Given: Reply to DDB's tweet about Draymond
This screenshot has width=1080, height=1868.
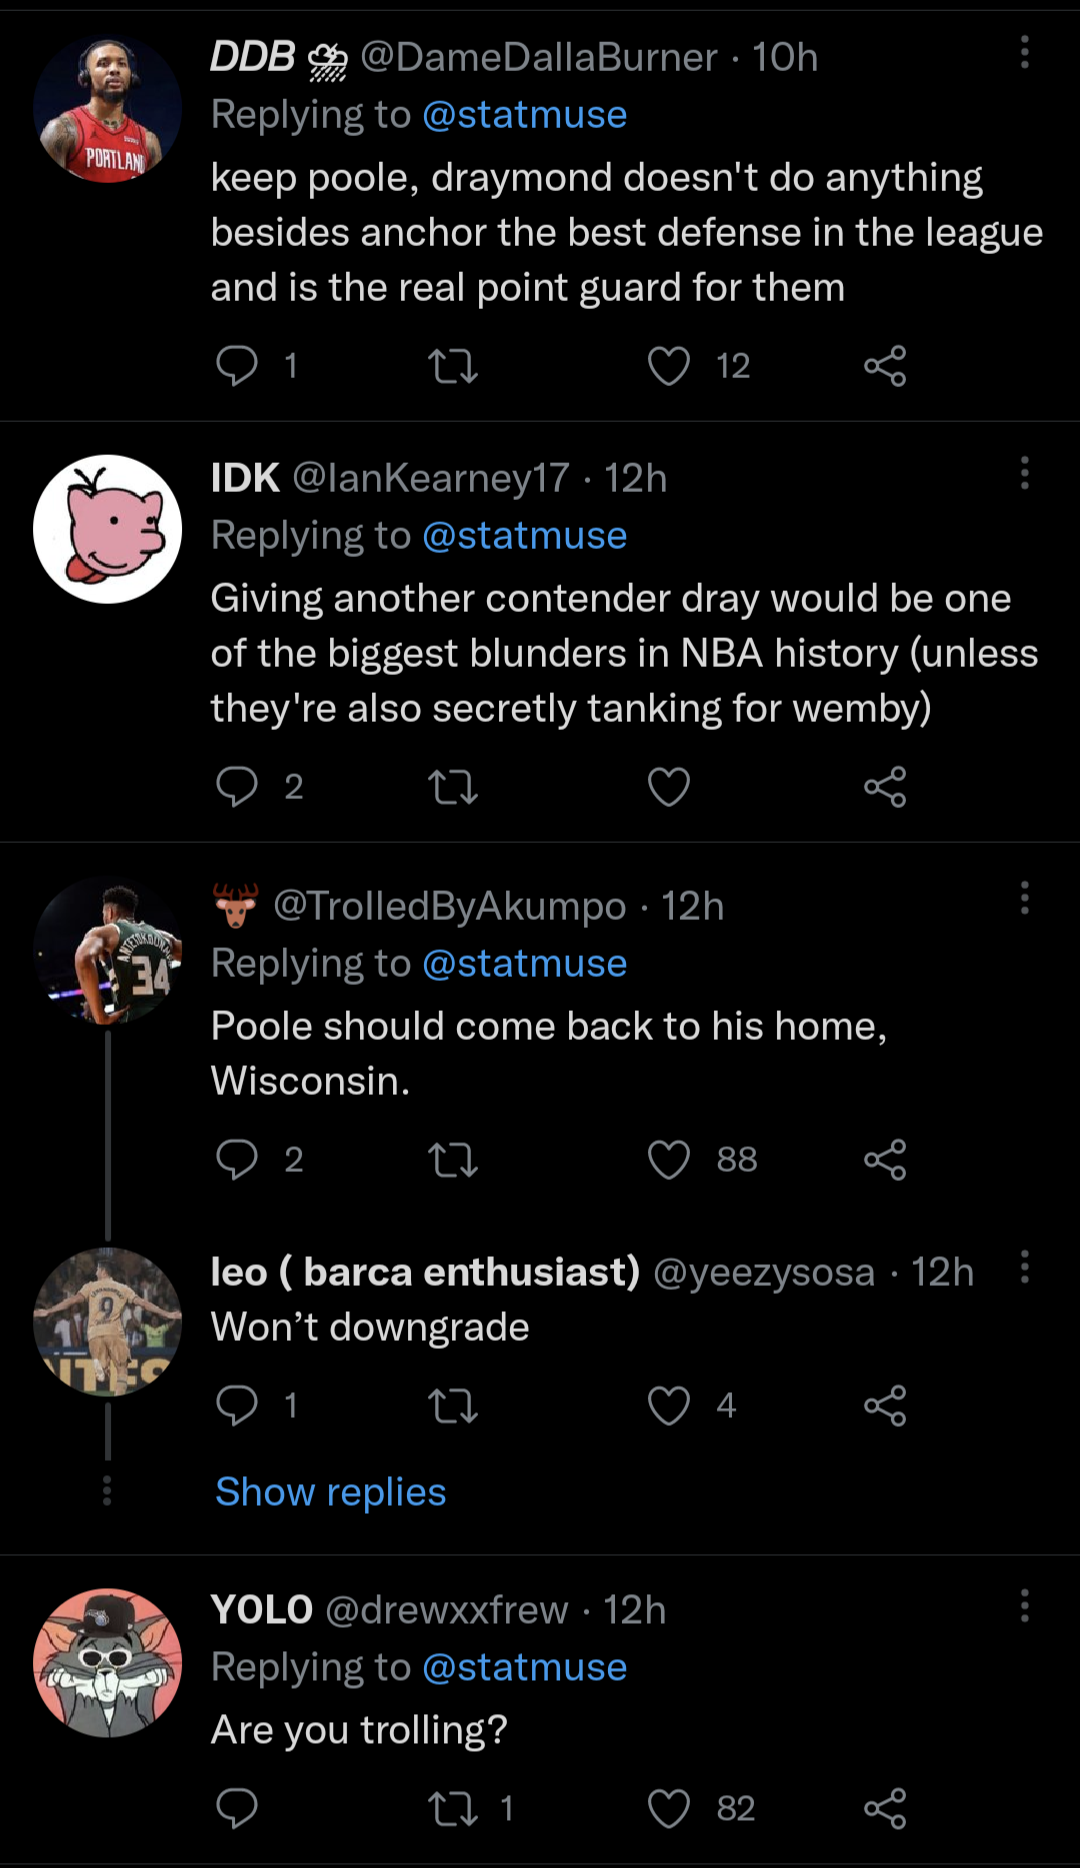Looking at the screenshot, I should (237, 366).
